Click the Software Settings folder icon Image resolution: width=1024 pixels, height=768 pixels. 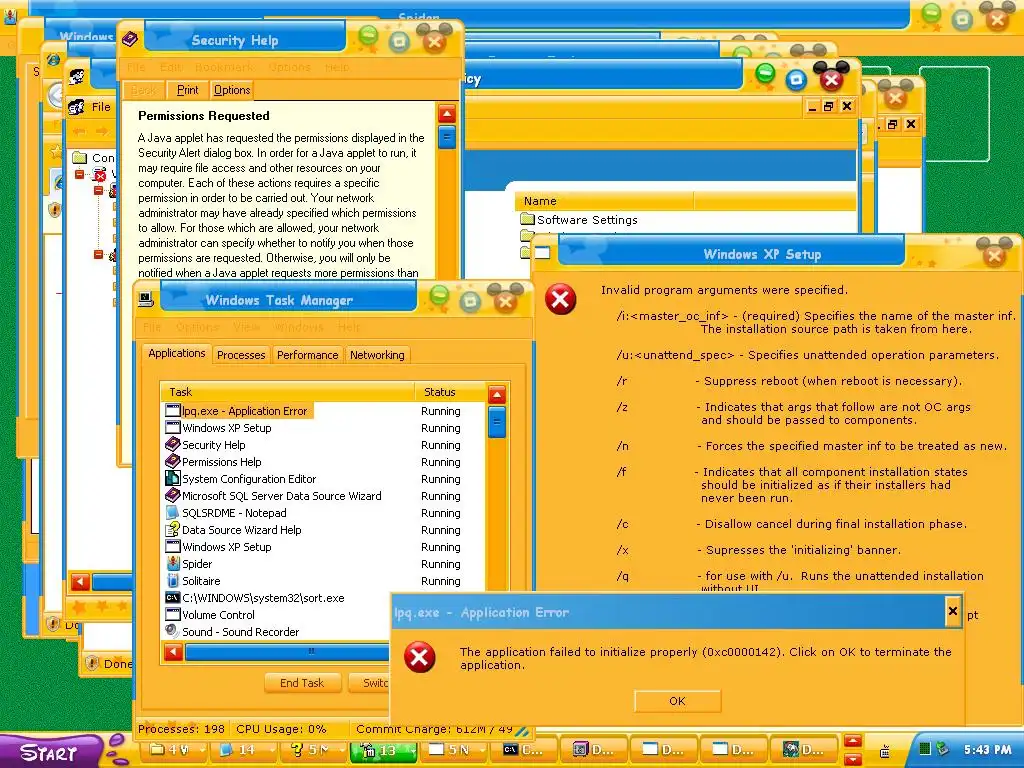pyautogui.click(x=528, y=219)
